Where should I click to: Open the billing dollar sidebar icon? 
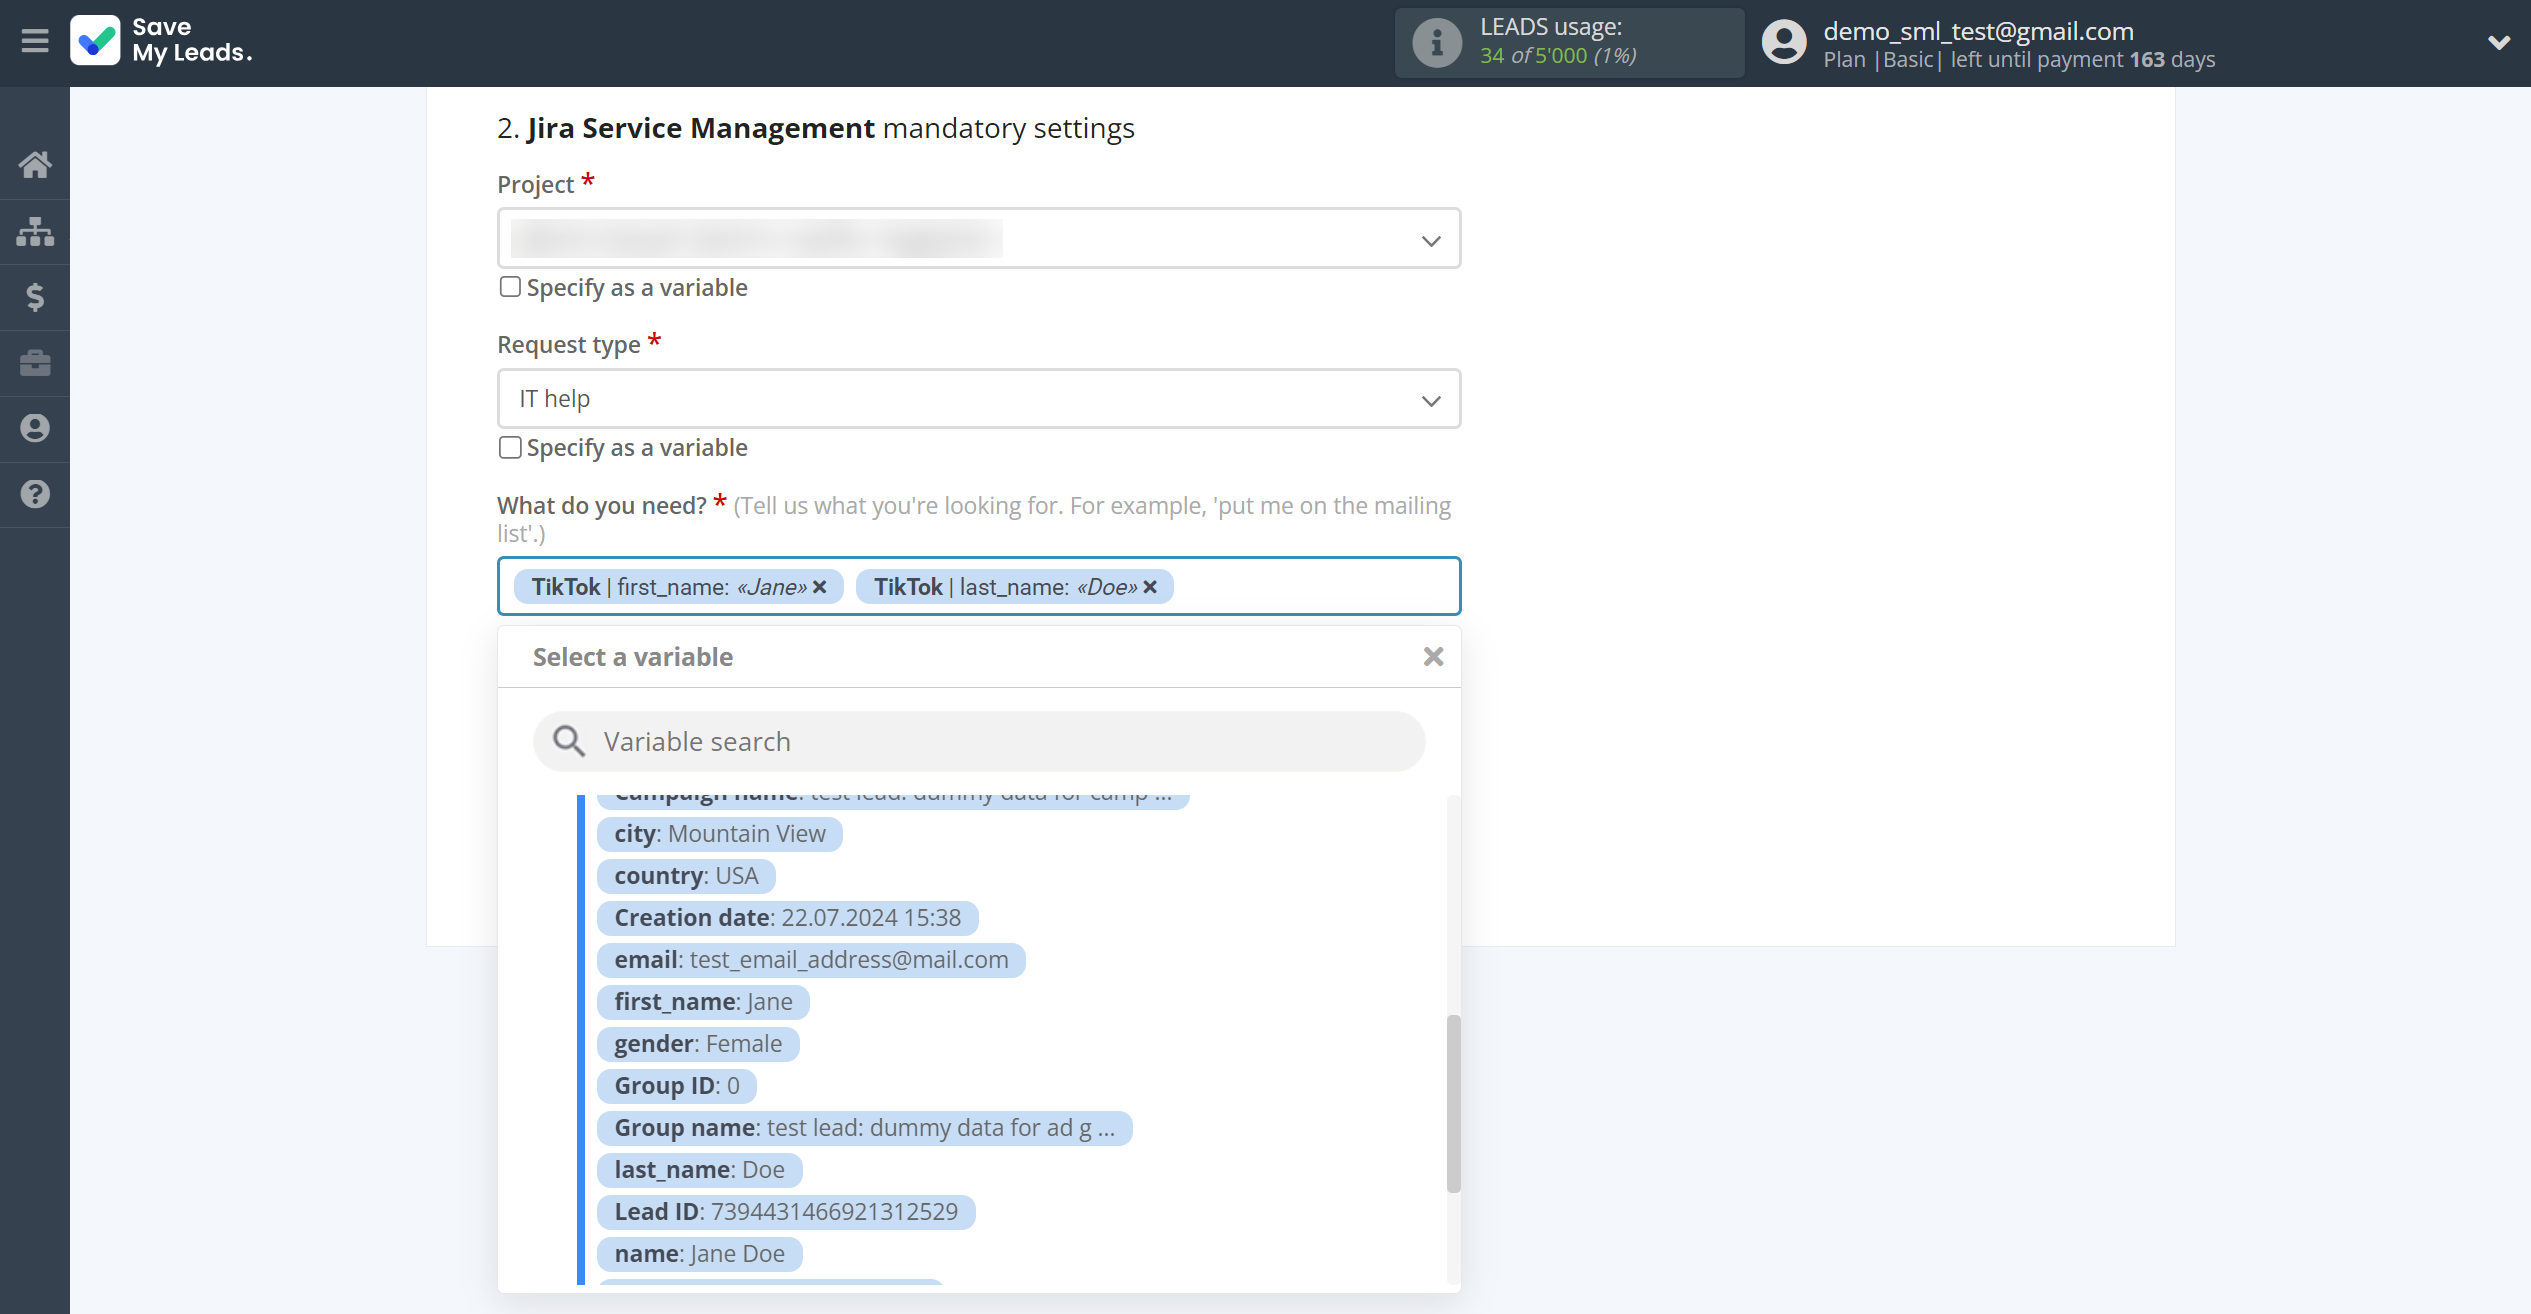pyautogui.click(x=35, y=297)
